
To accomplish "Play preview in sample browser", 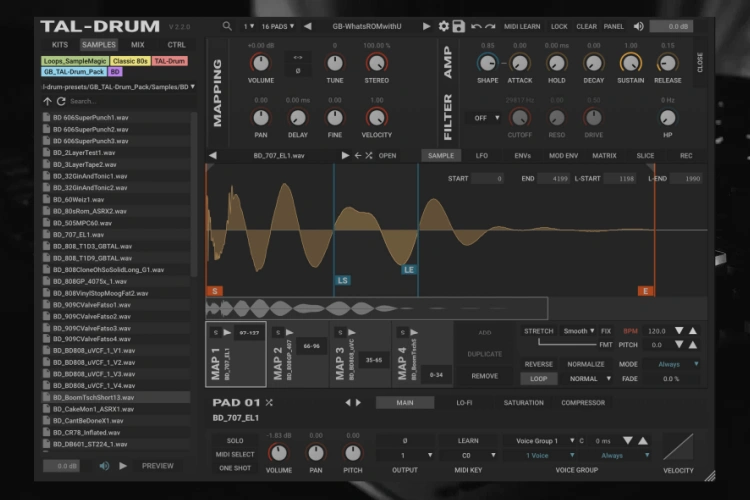I will tap(123, 465).
